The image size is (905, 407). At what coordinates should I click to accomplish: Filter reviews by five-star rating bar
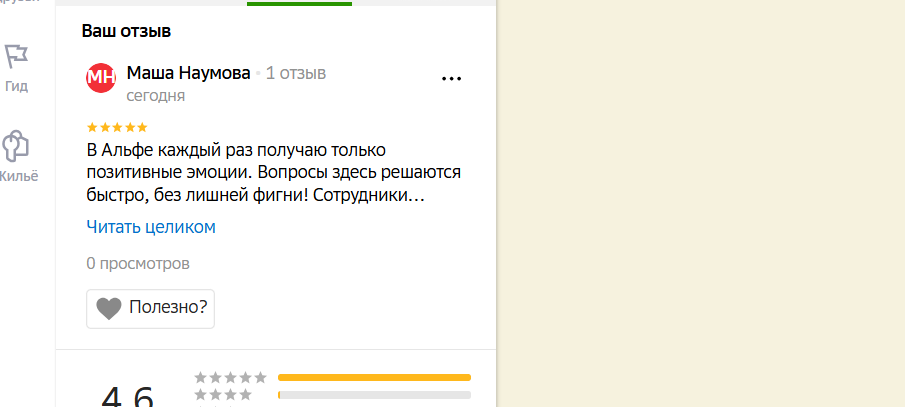tap(375, 378)
